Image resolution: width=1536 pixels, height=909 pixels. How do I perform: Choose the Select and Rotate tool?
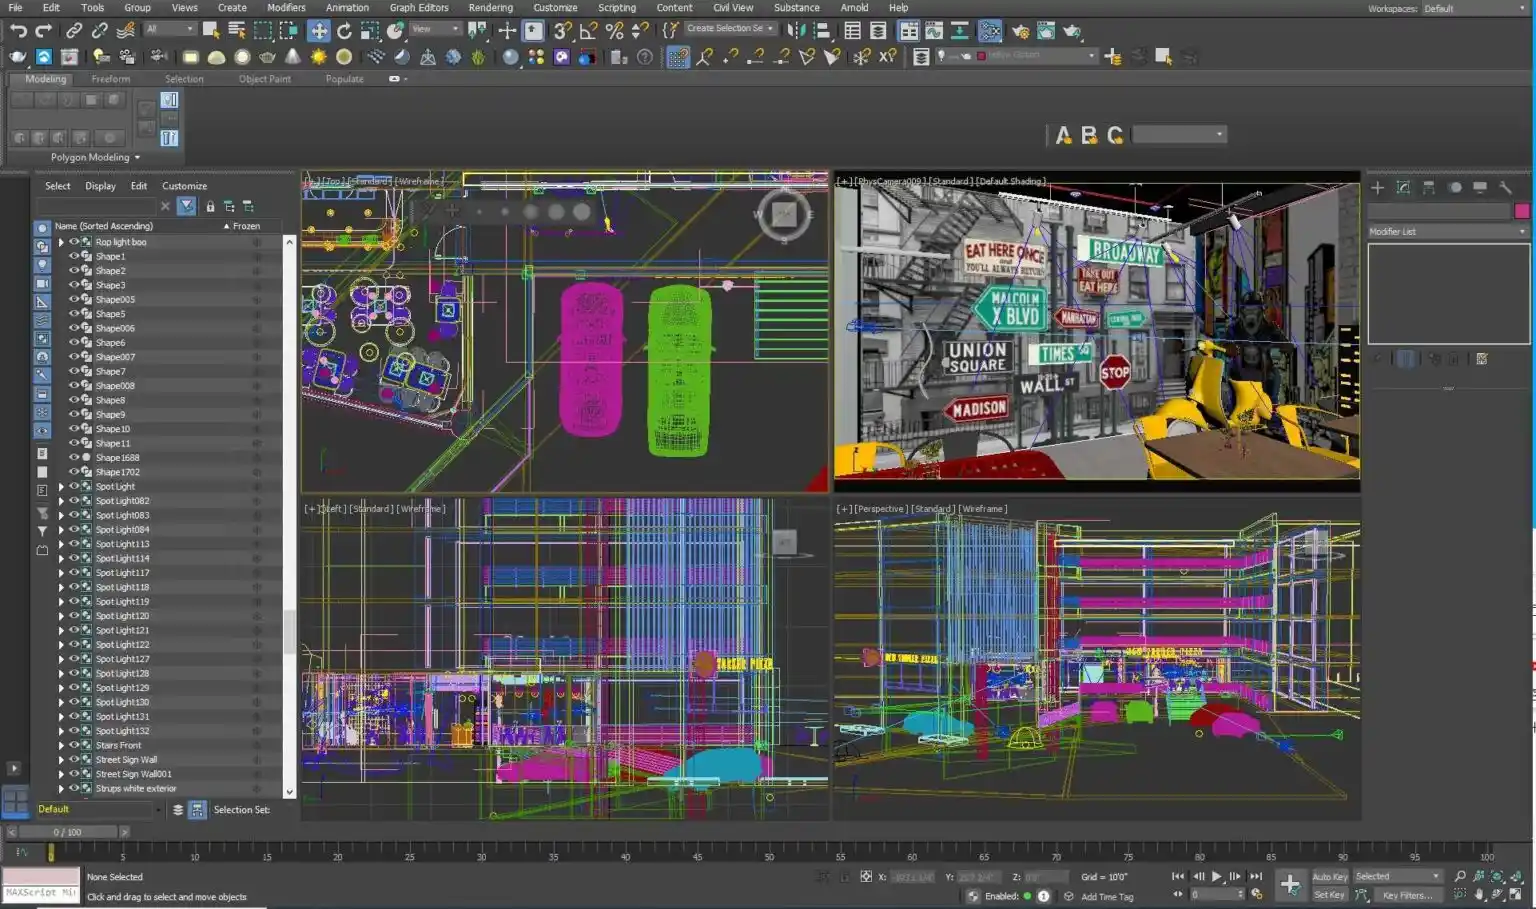344,31
